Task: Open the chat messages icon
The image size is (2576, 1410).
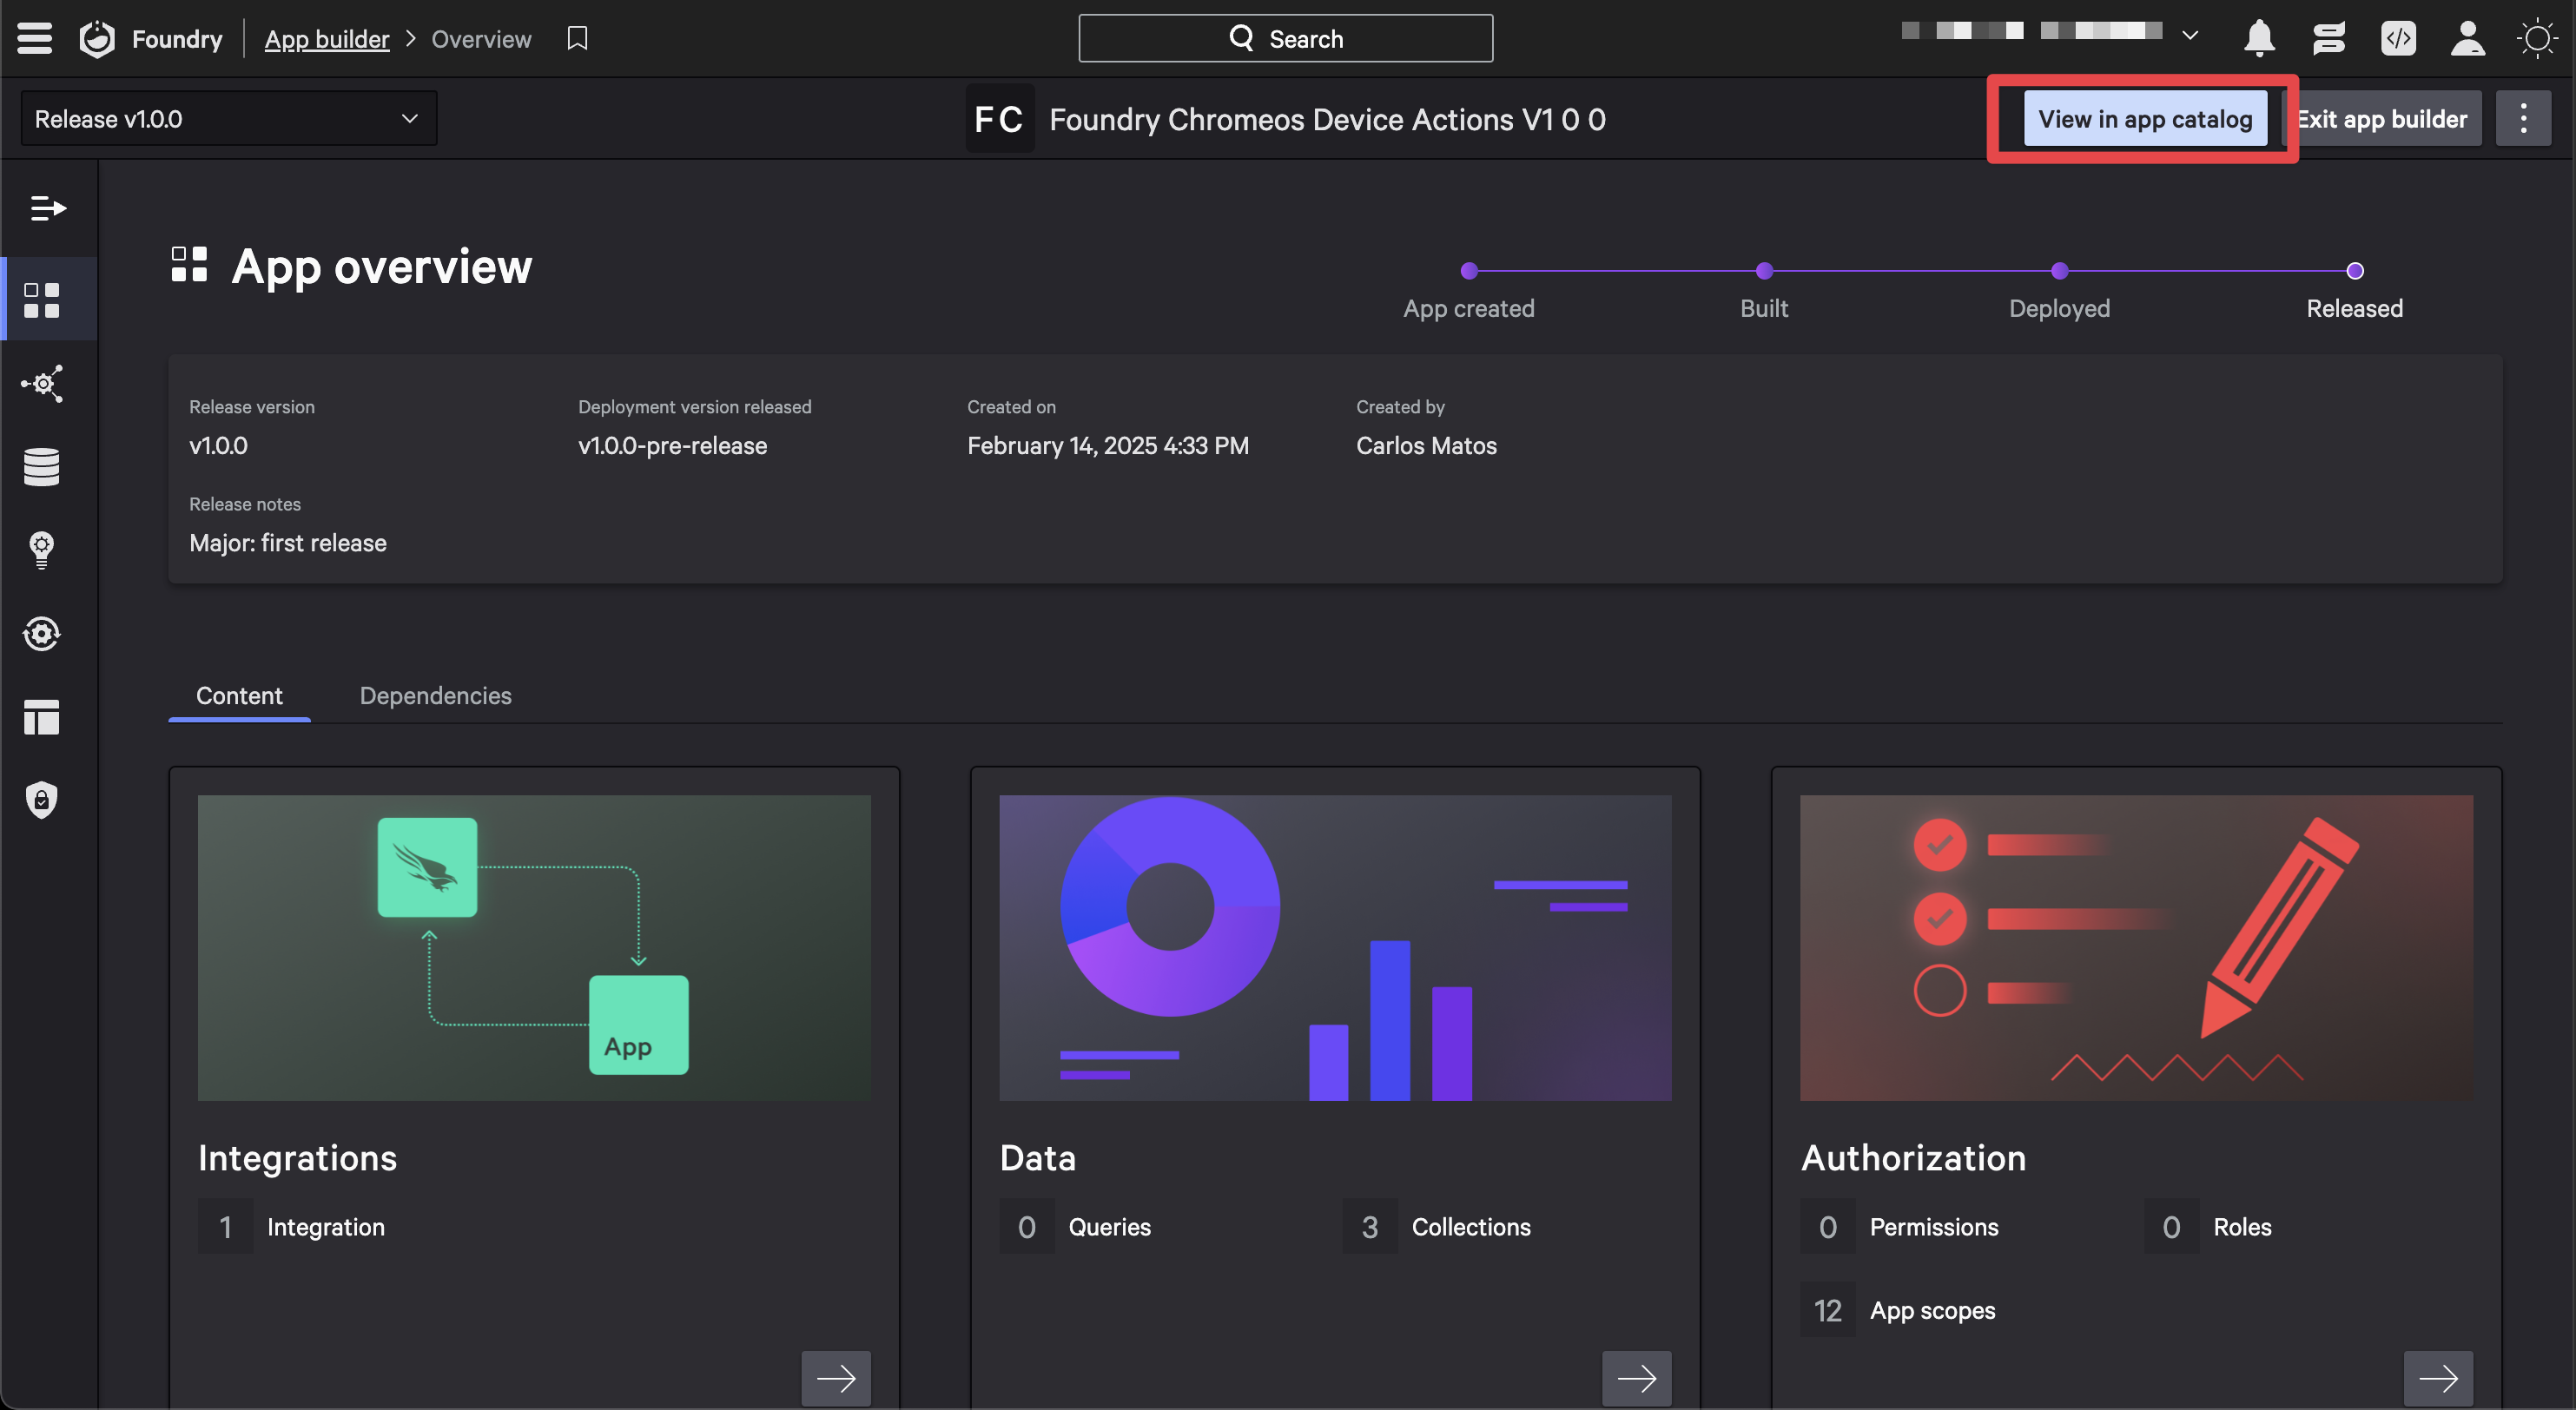Action: [2329, 38]
